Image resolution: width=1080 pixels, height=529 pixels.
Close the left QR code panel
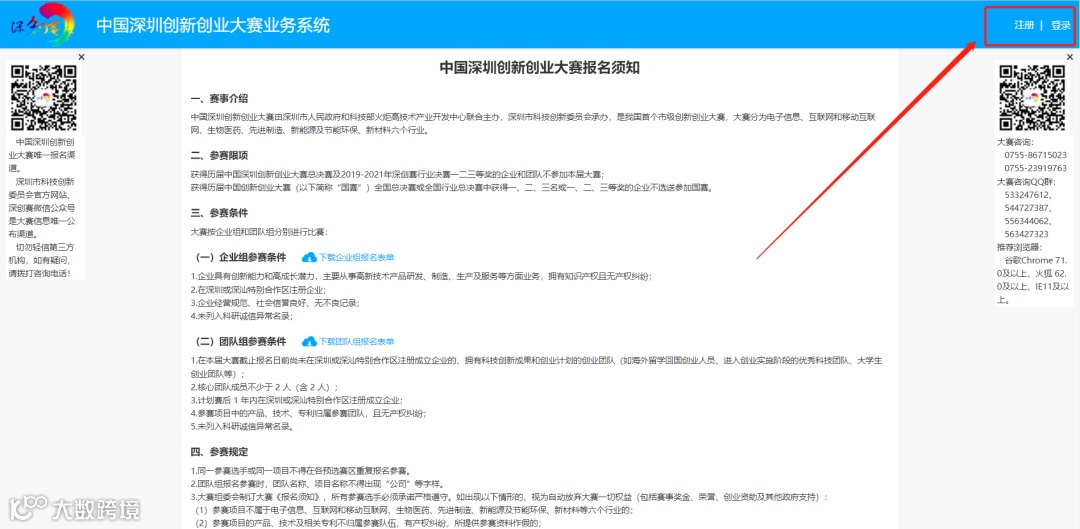click(81, 56)
